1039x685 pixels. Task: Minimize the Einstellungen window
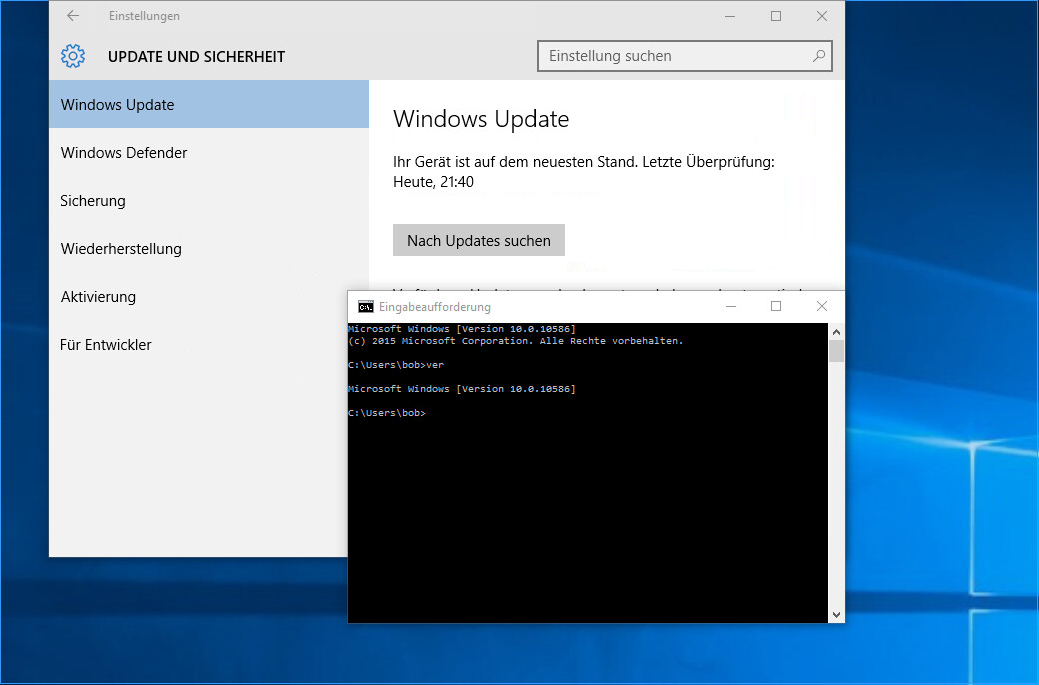(730, 16)
